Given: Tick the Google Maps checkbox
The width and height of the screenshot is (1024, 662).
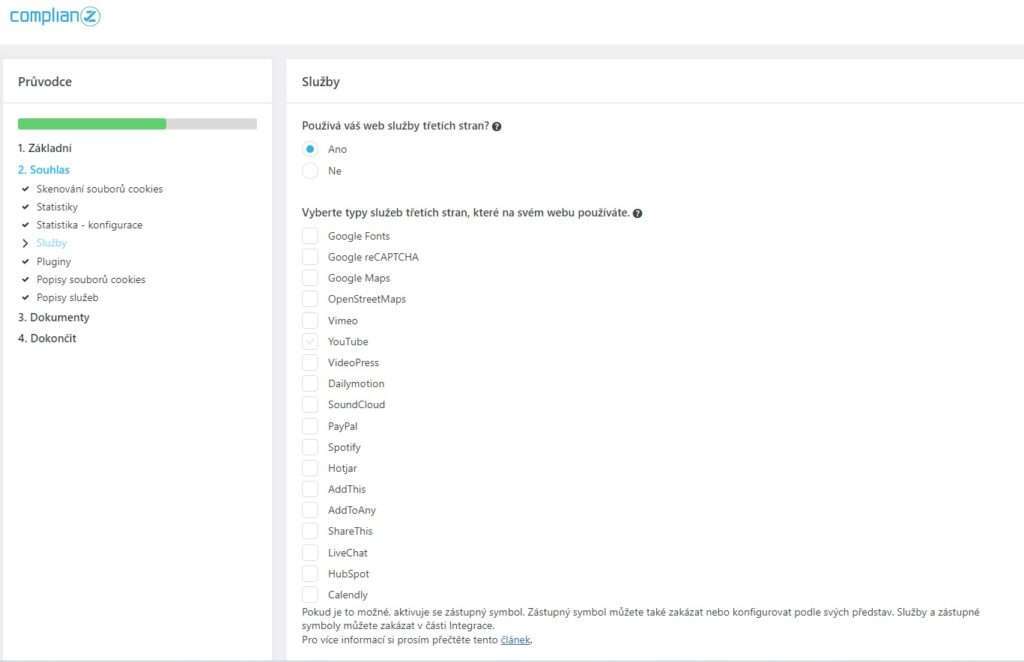Looking at the screenshot, I should (310, 277).
